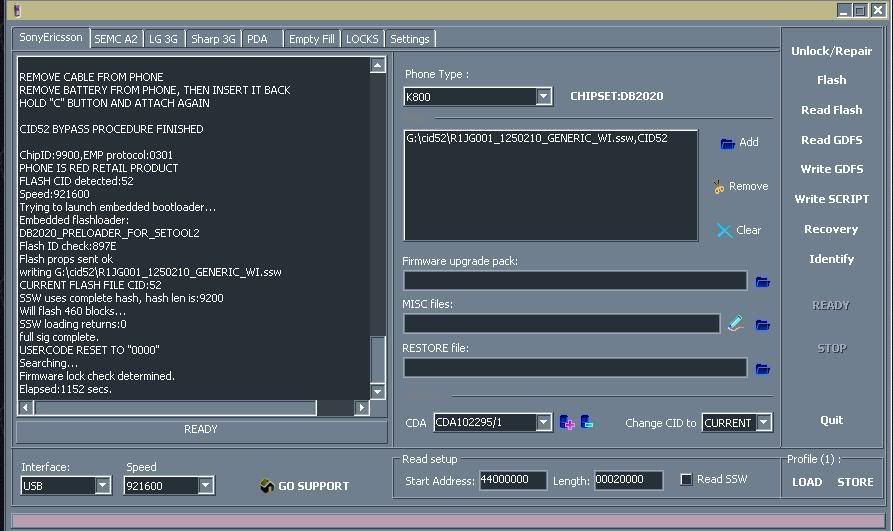Click the GO SUPPORT link
This screenshot has width=893, height=531.
[x=313, y=486]
